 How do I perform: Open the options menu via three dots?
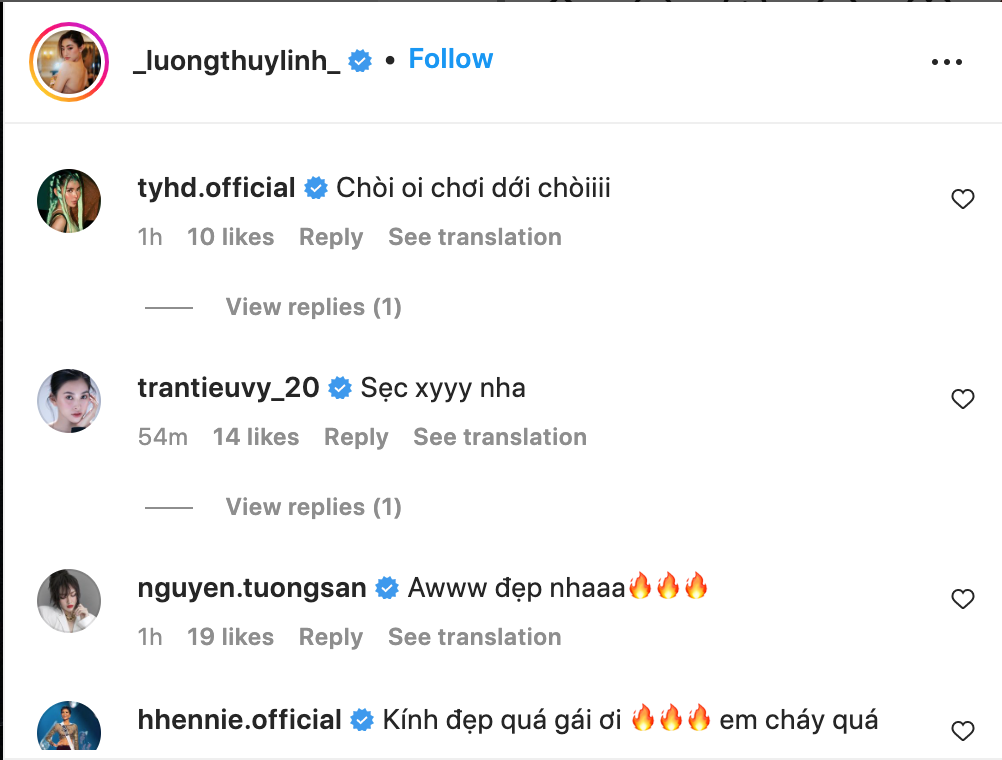946,61
